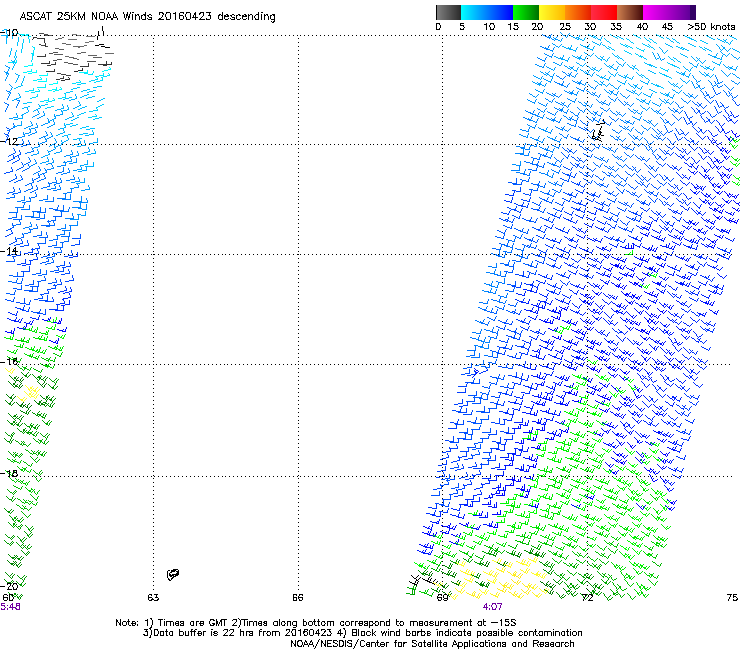This screenshot has width=740, height=650.
Task: Click the purple pass time '5:48'
Action: click(10, 607)
